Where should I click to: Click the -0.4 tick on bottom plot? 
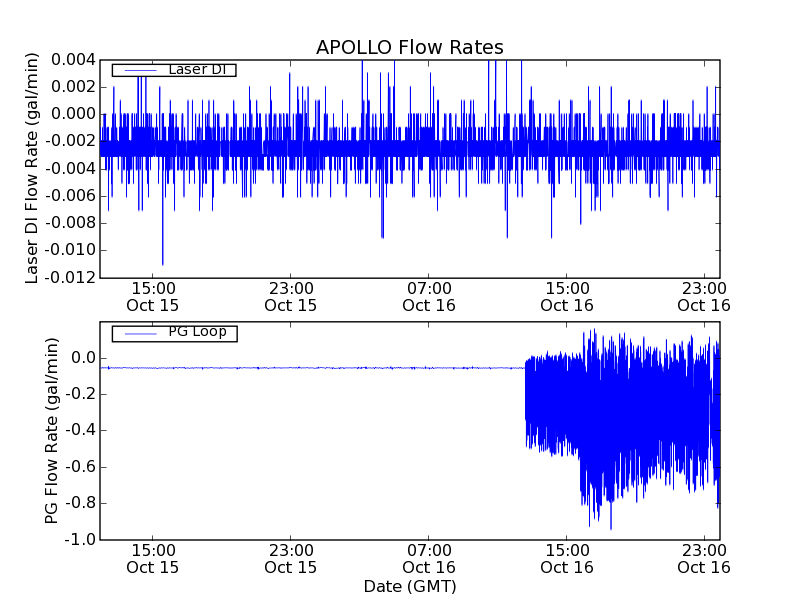(x=80, y=431)
